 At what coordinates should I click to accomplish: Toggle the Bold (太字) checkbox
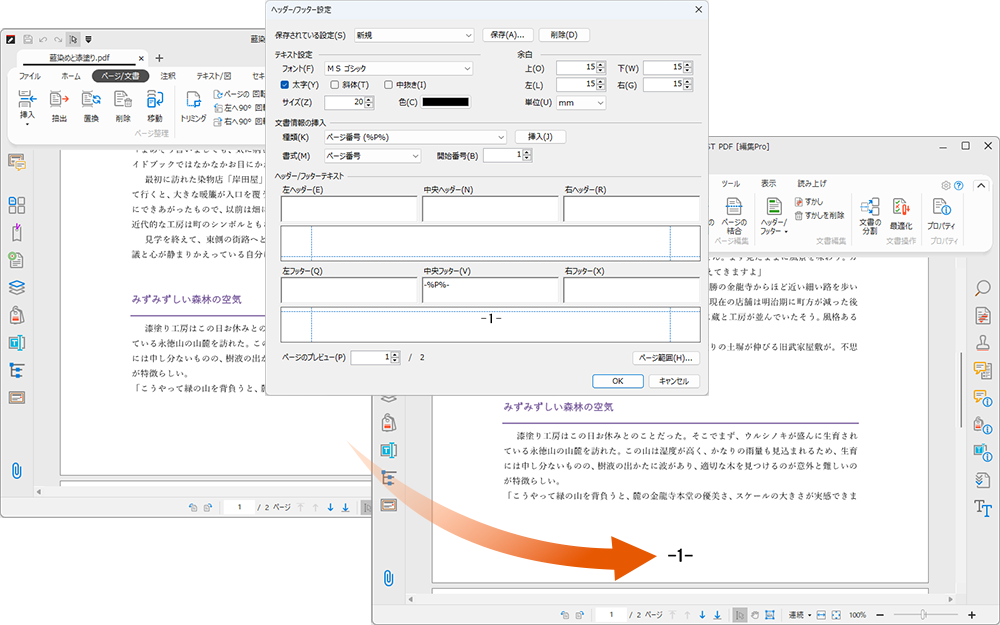click(285, 85)
